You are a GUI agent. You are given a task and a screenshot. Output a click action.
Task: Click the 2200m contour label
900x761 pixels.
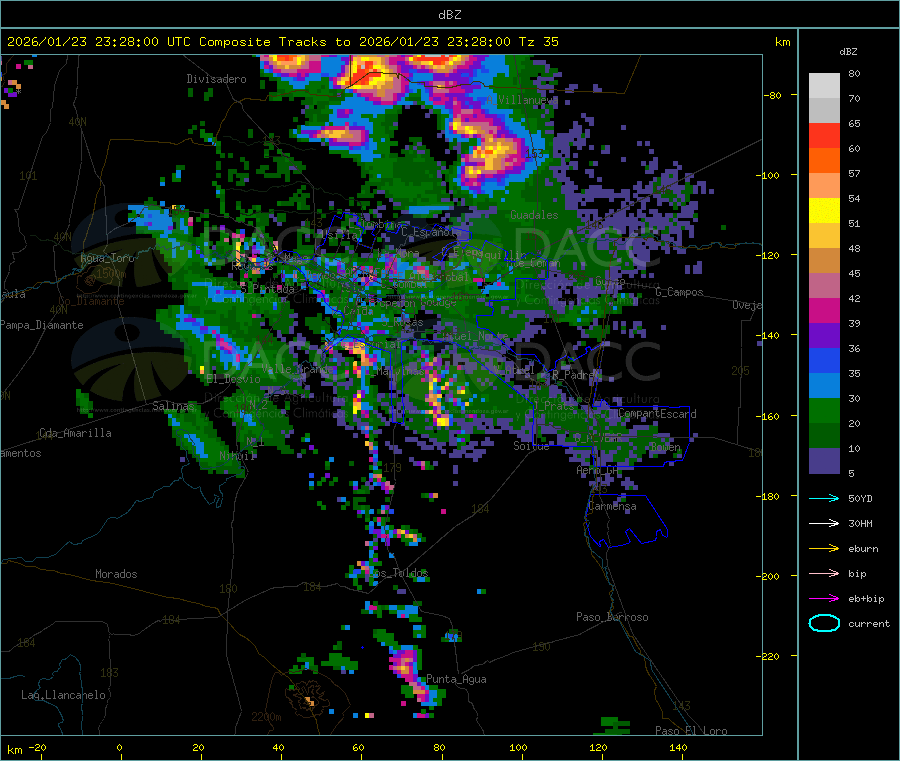coord(266,717)
